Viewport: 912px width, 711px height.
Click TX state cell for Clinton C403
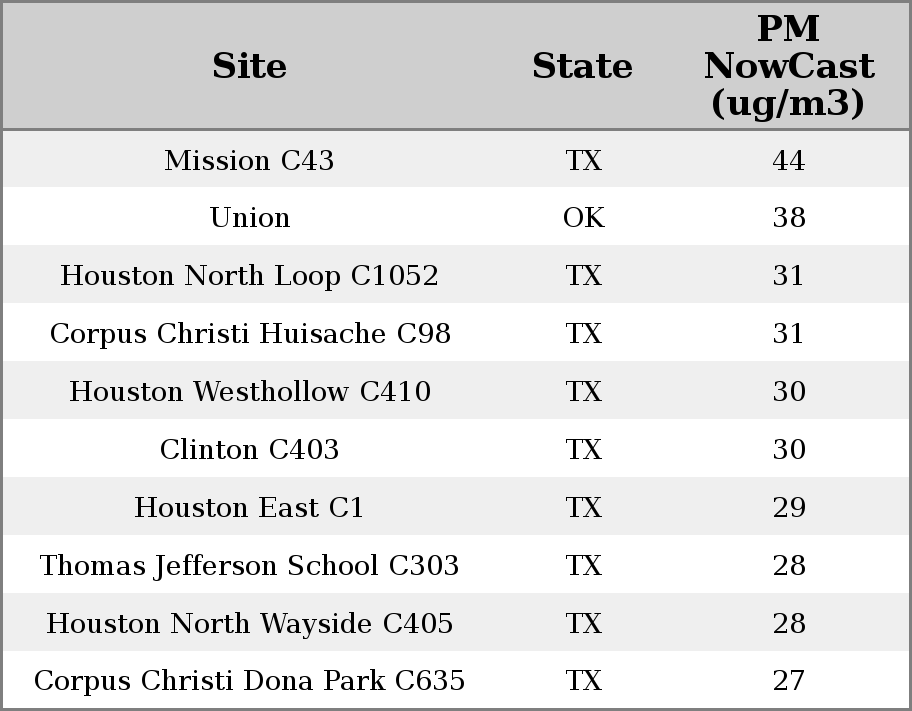583,450
